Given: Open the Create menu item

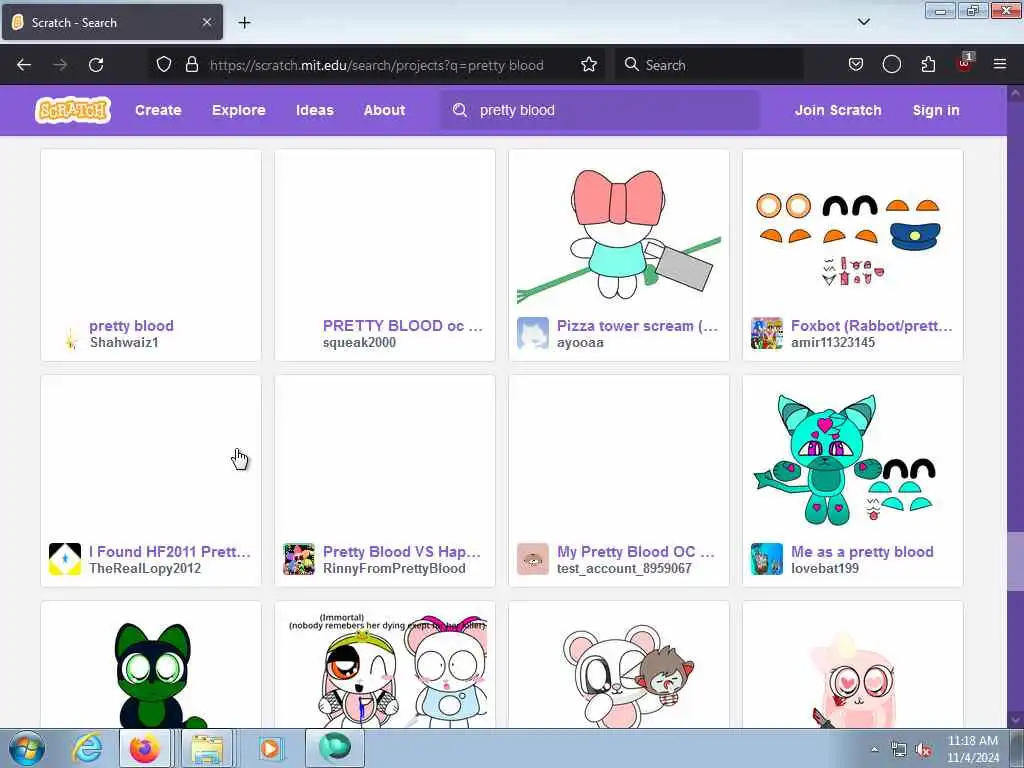Looking at the screenshot, I should click(158, 110).
